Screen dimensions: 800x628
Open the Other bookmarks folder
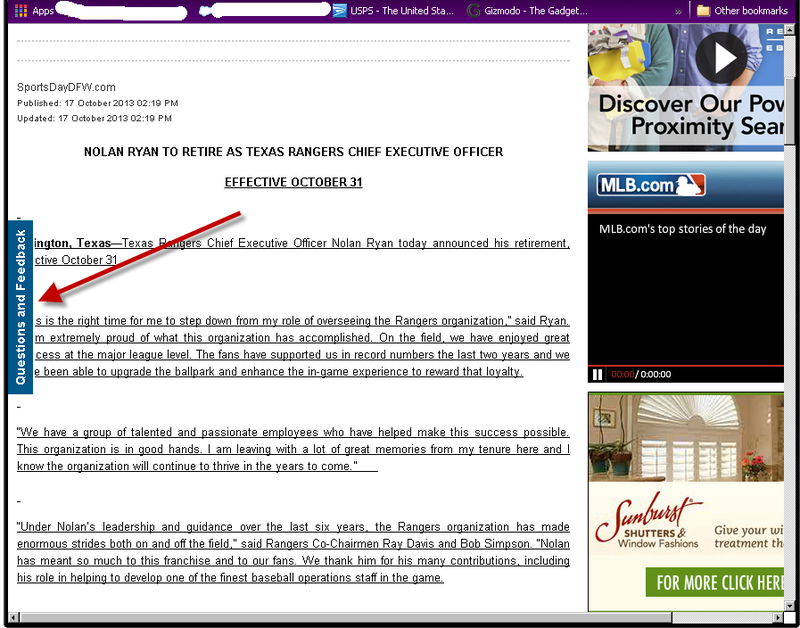[742, 11]
